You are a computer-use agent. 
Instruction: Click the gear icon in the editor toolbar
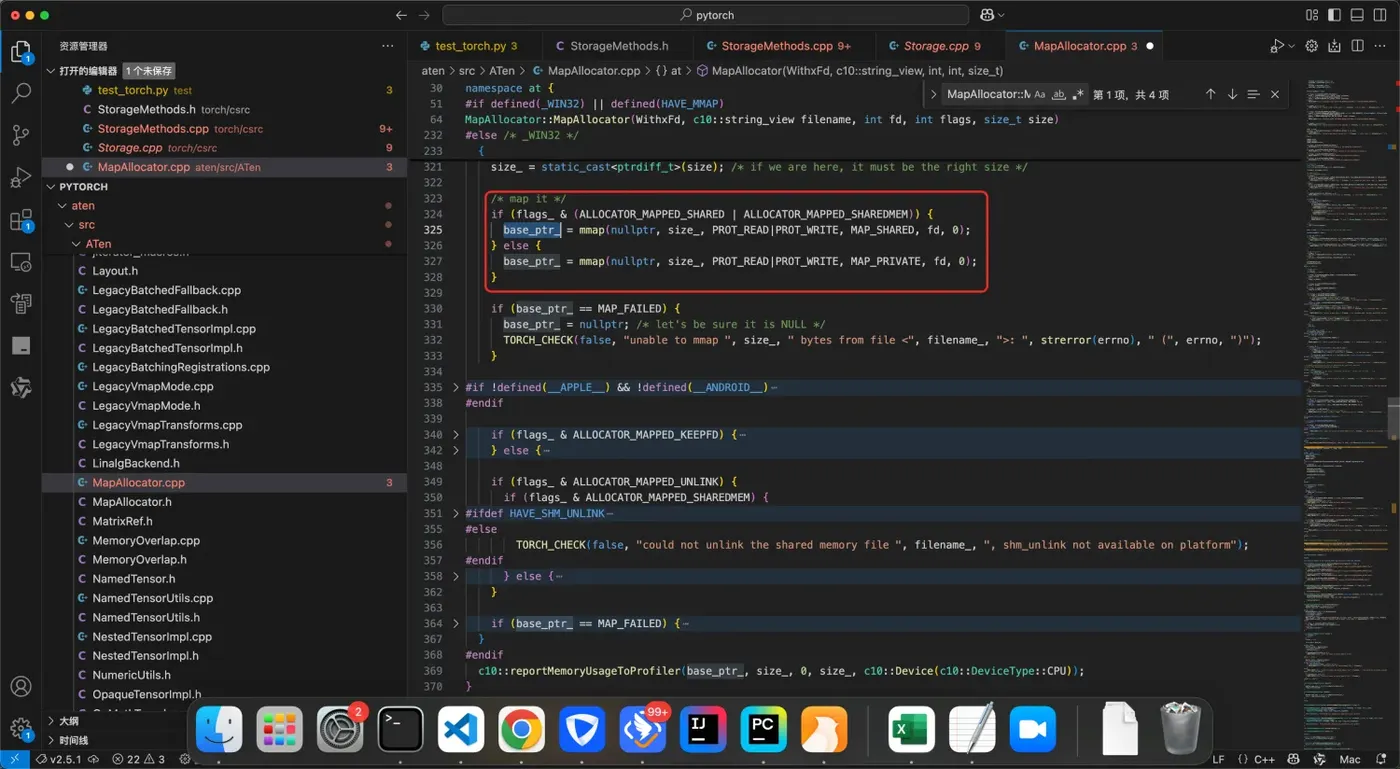tap(1311, 46)
